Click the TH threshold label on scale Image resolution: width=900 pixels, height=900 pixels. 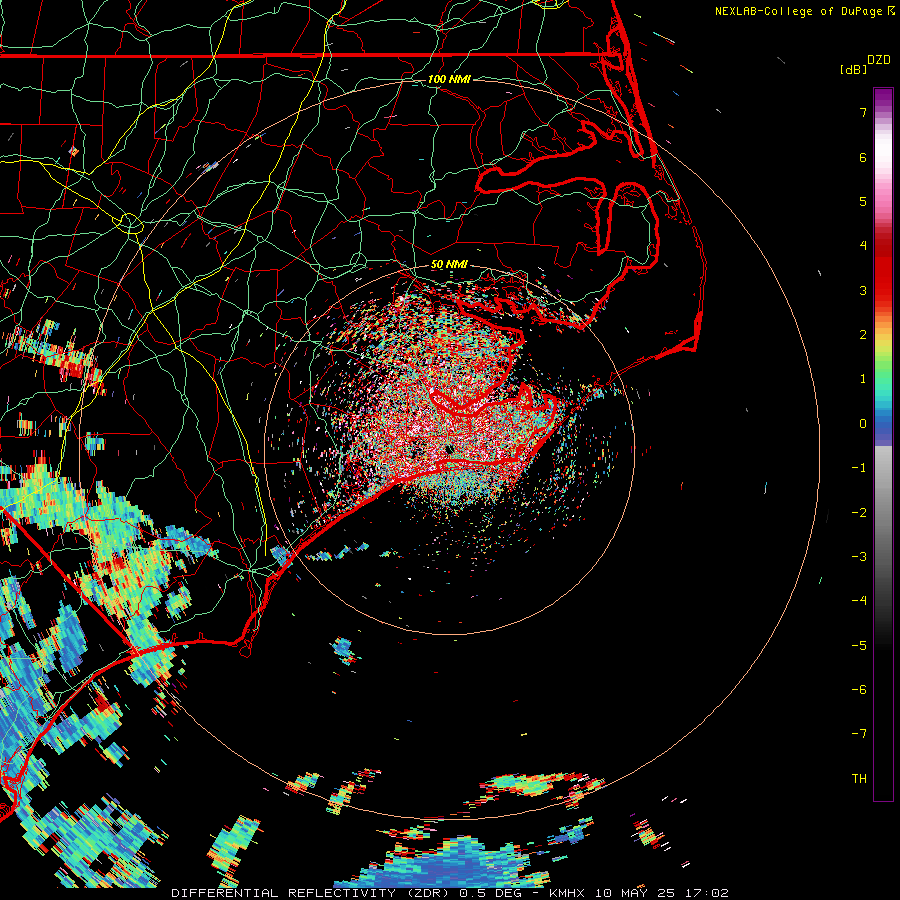tap(859, 779)
